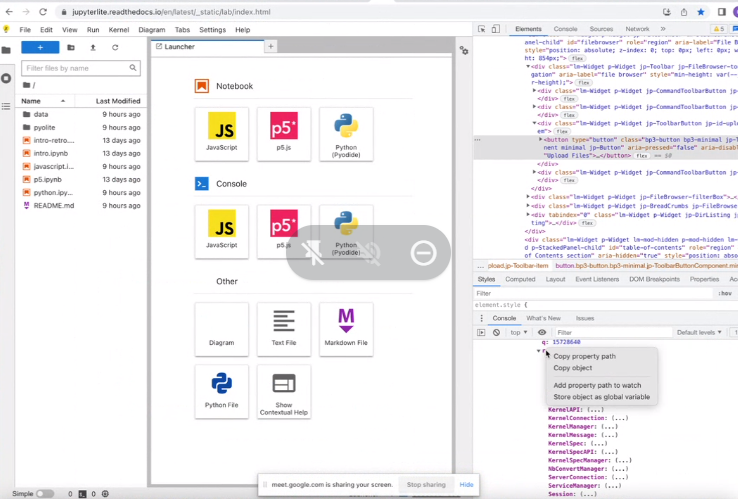The height and width of the screenshot is (499, 738).
Task: Refresh the file browser list
Action: point(115,48)
